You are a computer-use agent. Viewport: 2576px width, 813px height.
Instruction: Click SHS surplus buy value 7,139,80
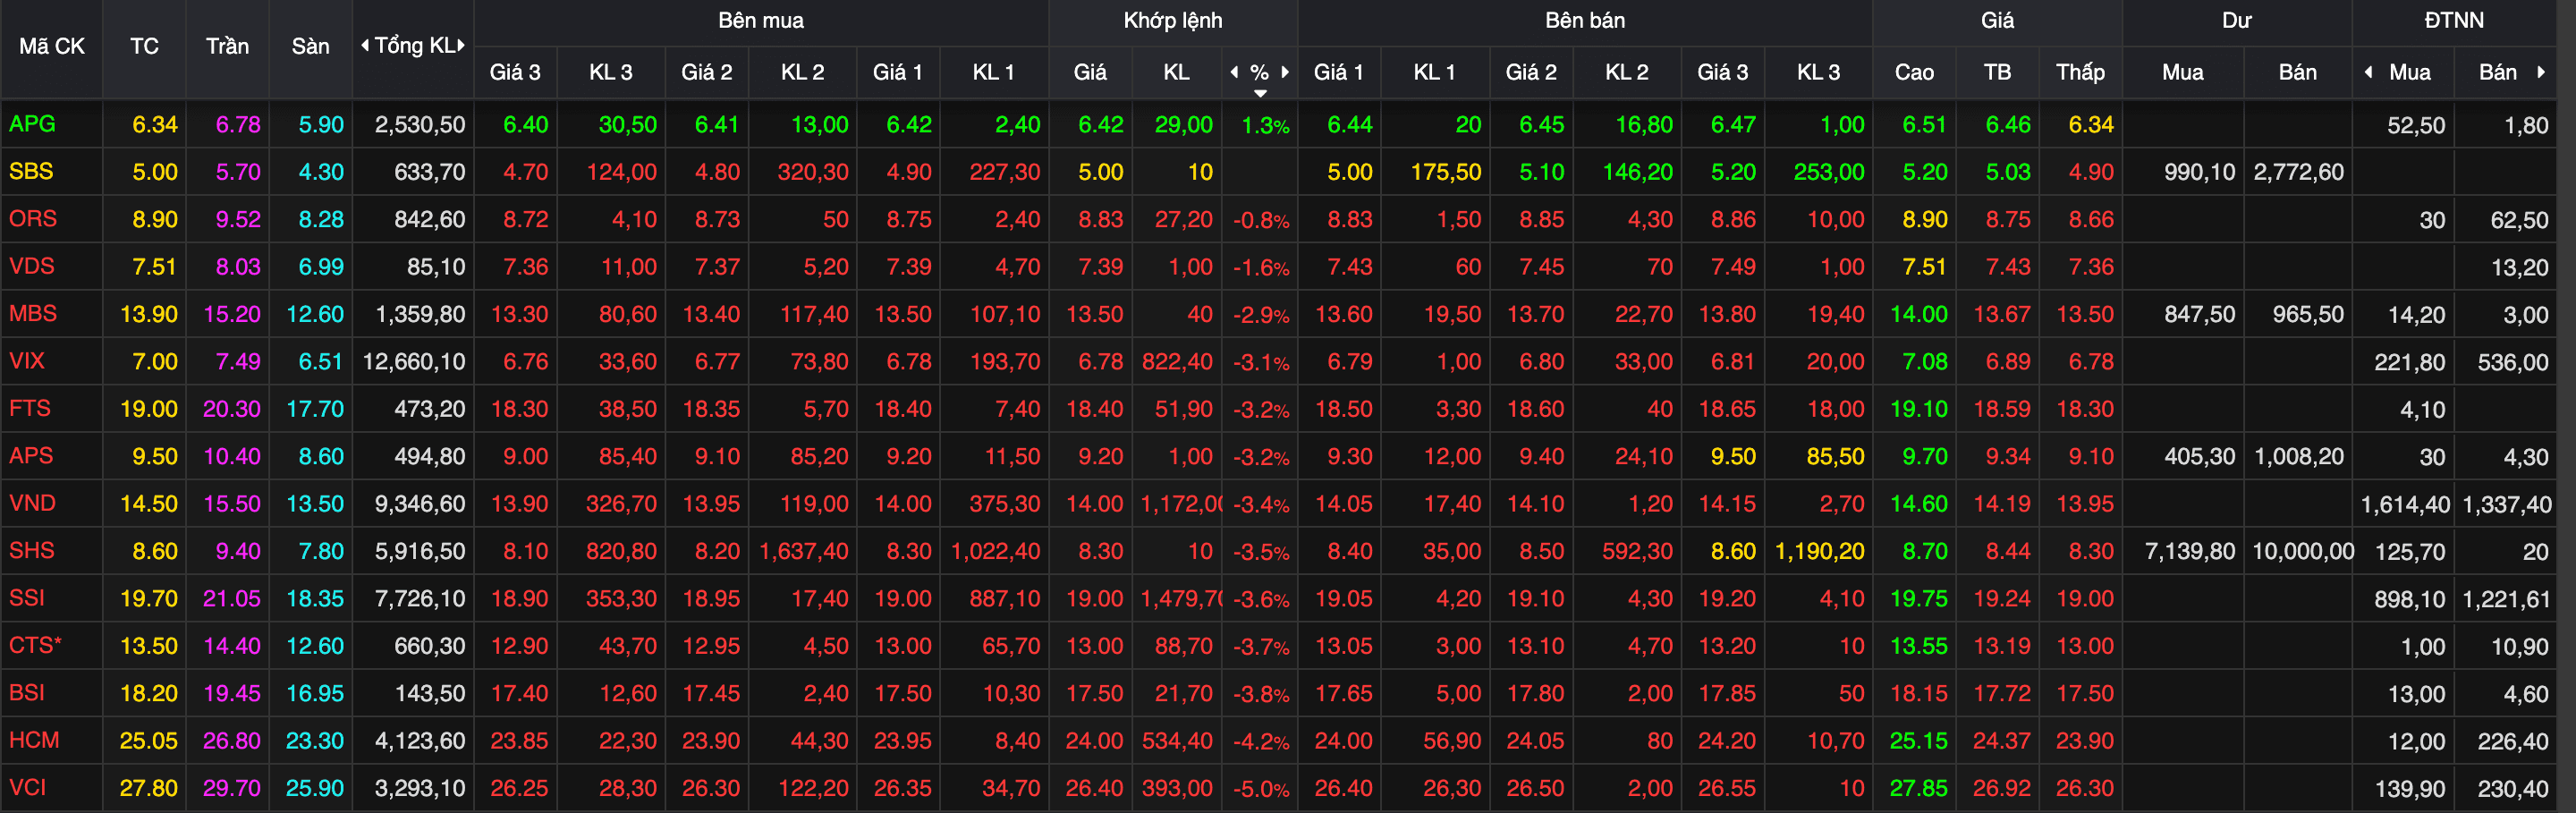pyautogui.click(x=2190, y=551)
